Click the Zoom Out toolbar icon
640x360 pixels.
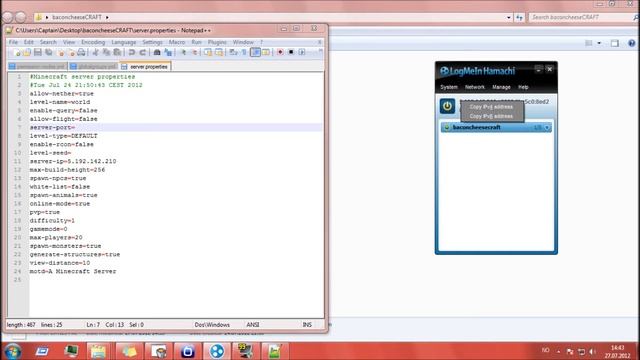(194, 52)
